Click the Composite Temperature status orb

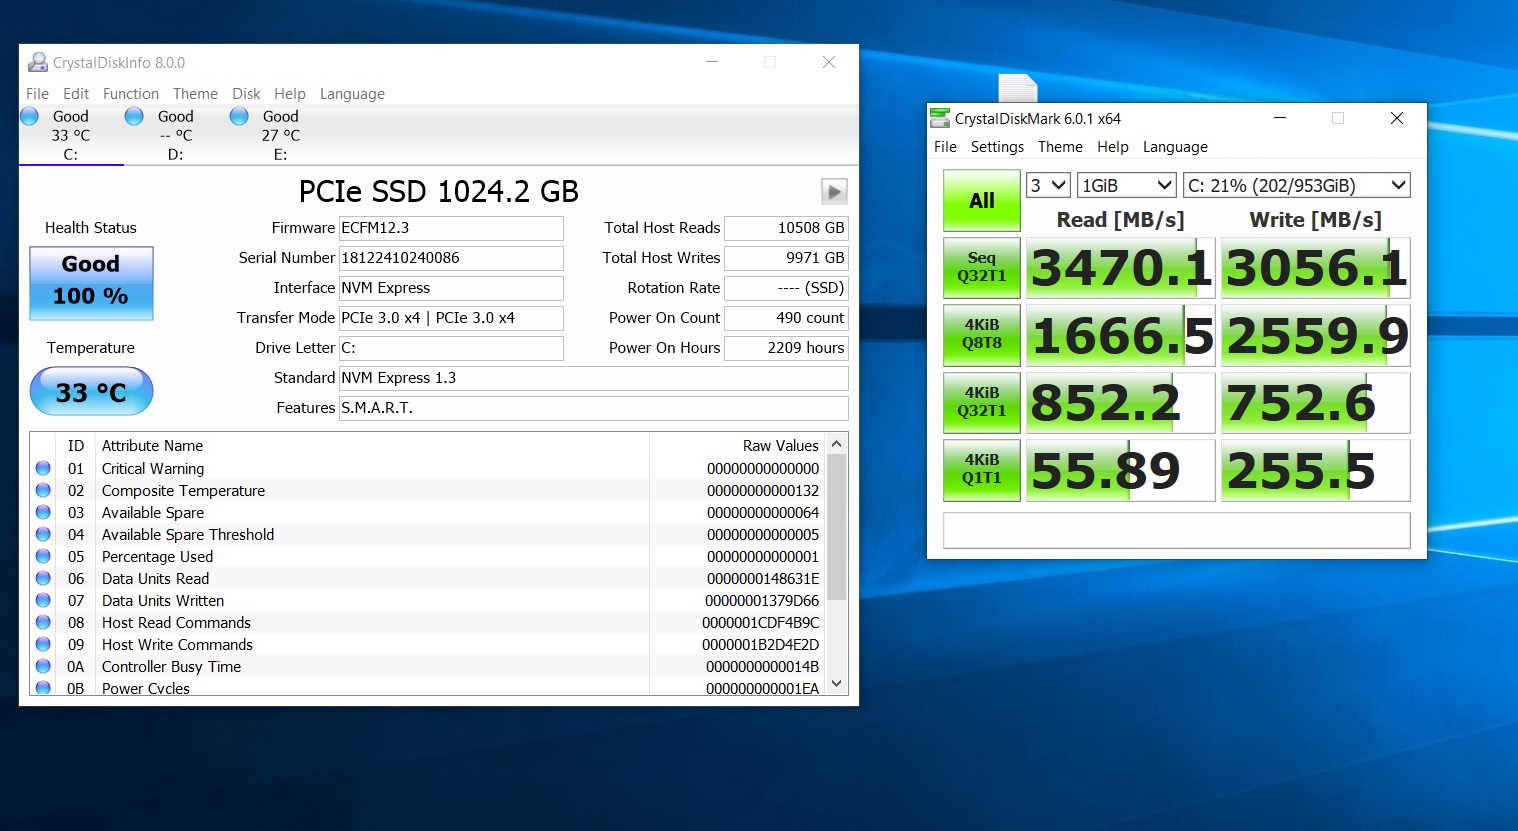click(43, 490)
